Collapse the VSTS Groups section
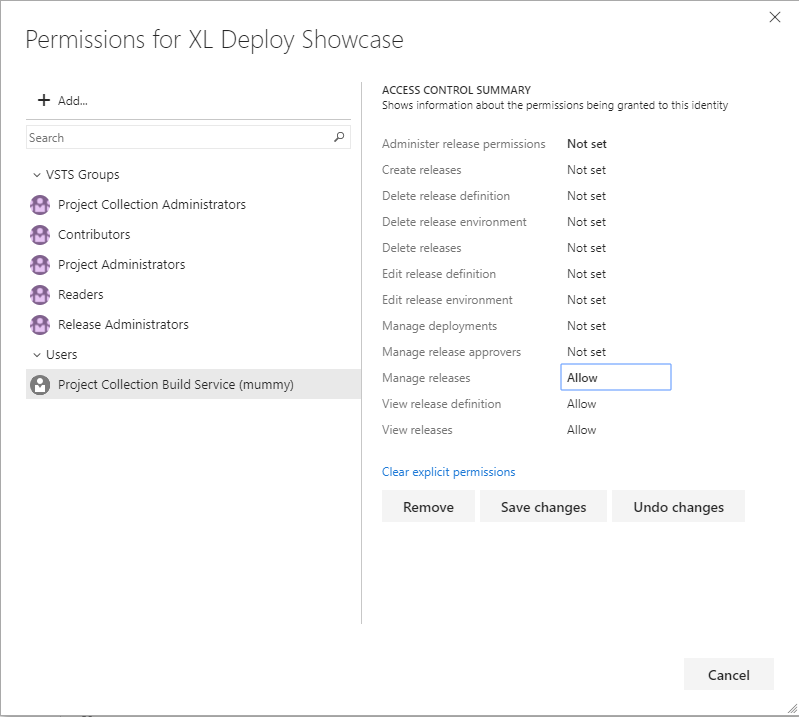Screen dimensions: 799x717 [x=37, y=175]
